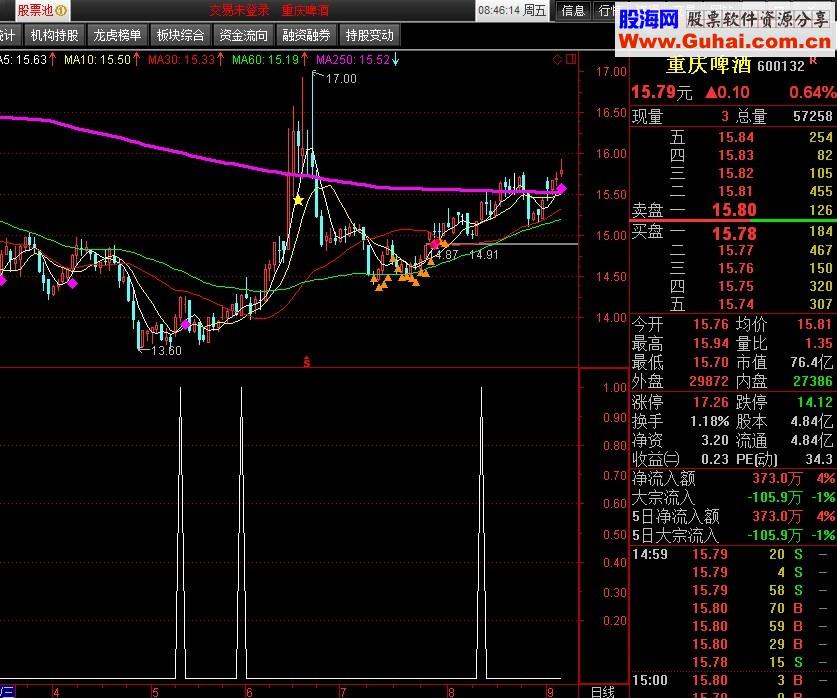
Task: Click the 14.91 price label on chart
Action: 484,255
